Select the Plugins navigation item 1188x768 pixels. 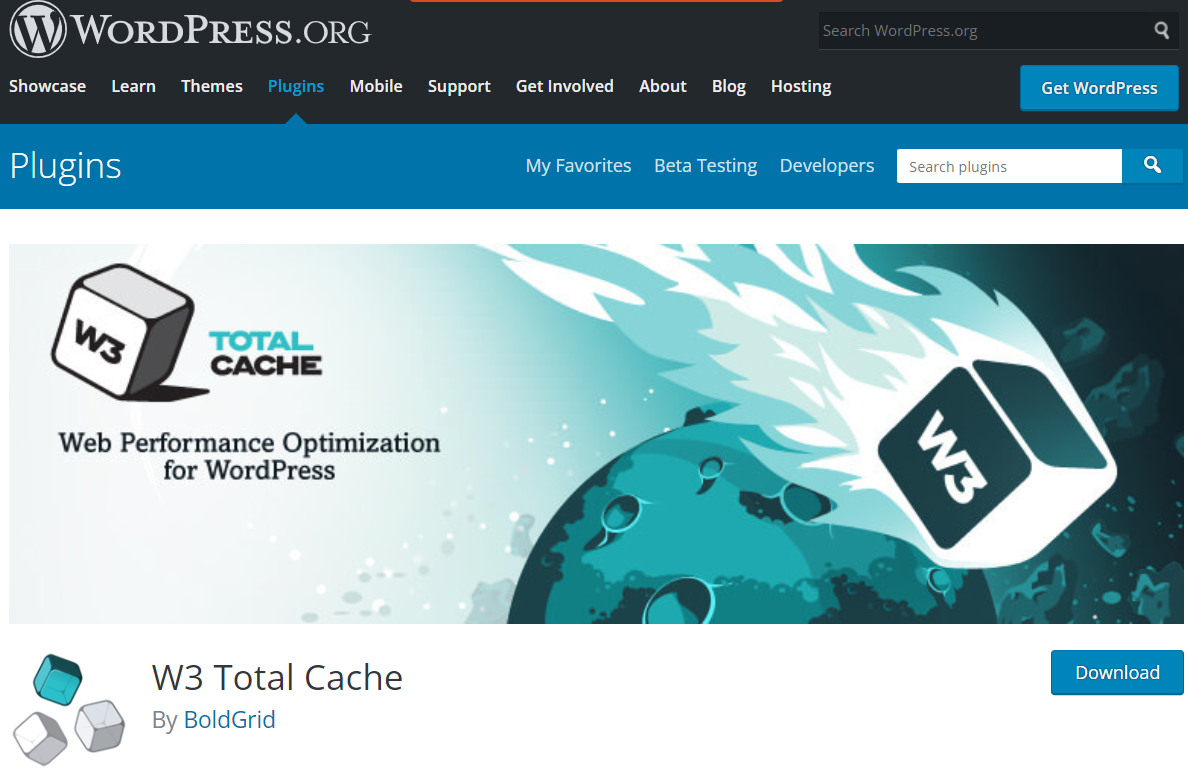tap(296, 86)
